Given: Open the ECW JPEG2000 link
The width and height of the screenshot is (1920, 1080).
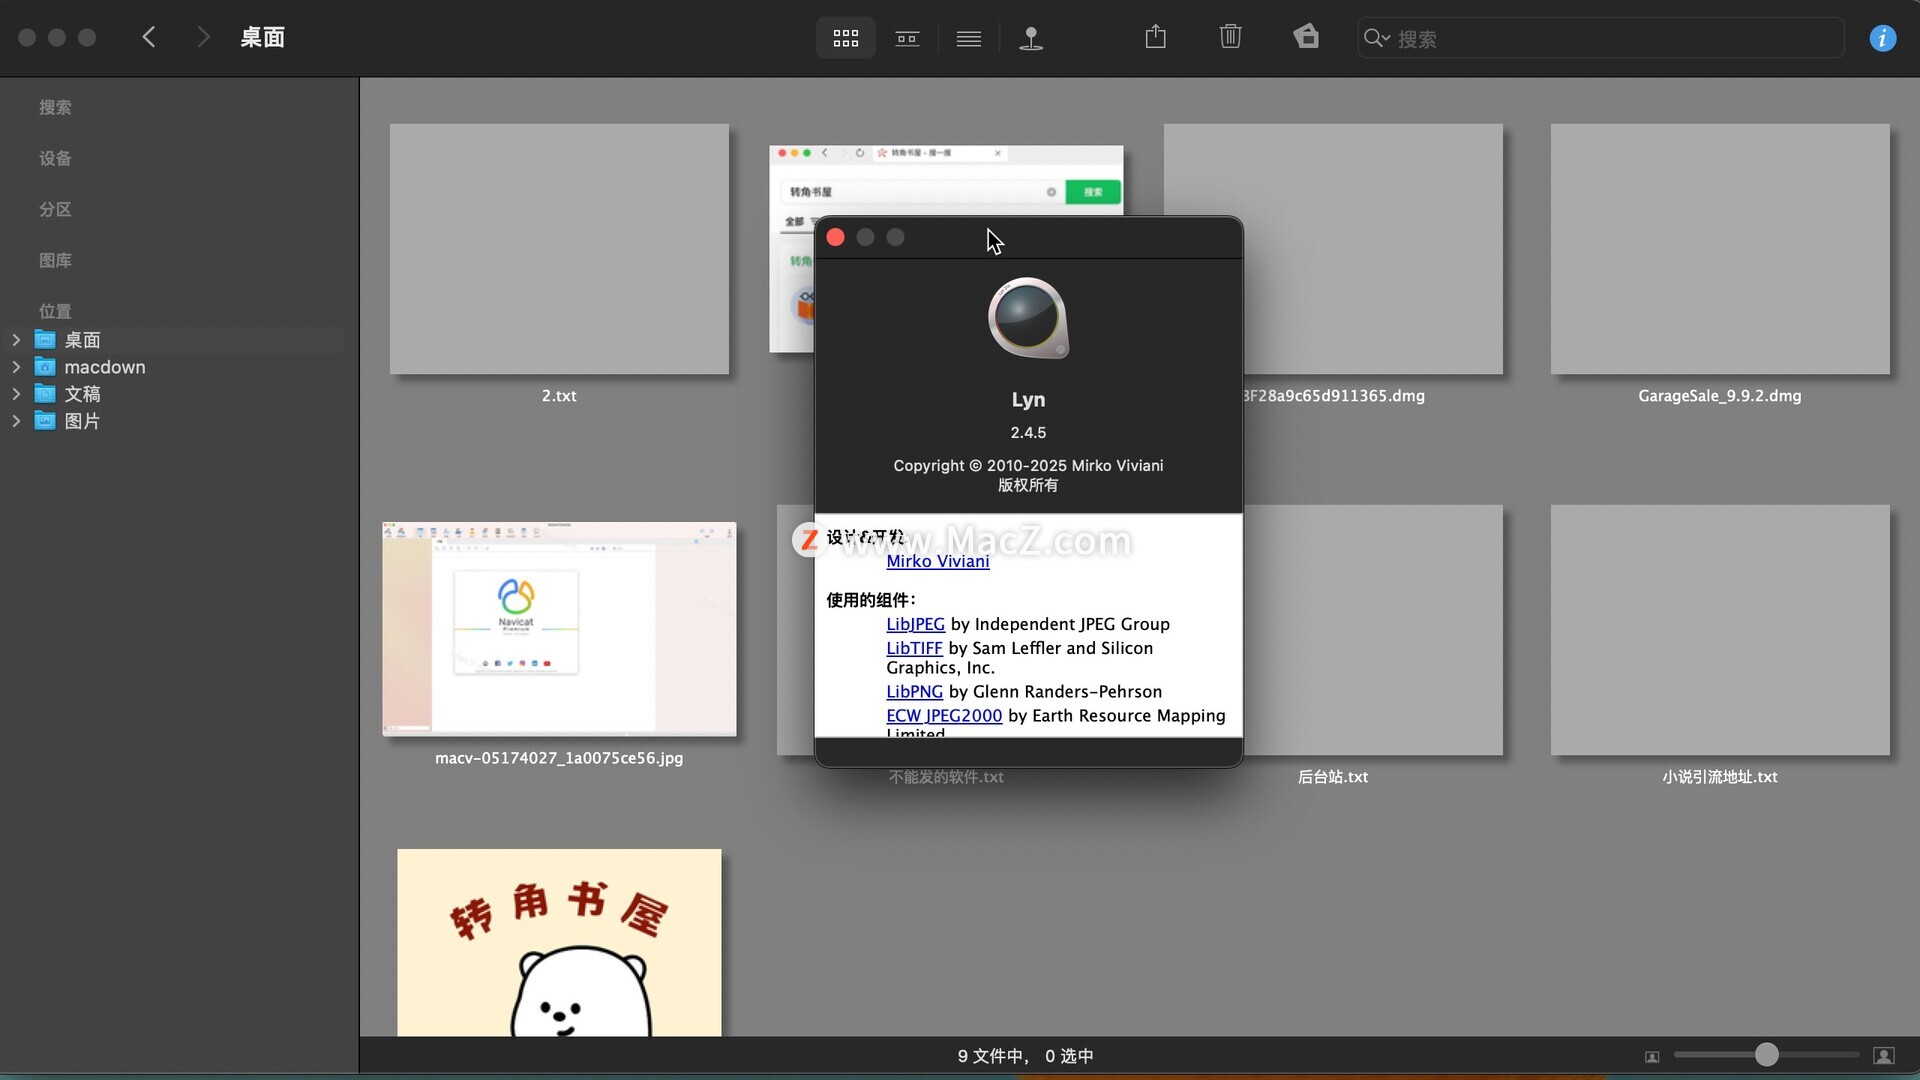Looking at the screenshot, I should click(x=944, y=716).
